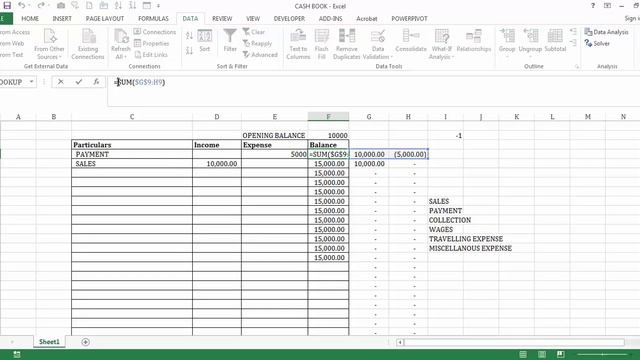
Task: Click Reapply filter
Action: click(x=257, y=43)
